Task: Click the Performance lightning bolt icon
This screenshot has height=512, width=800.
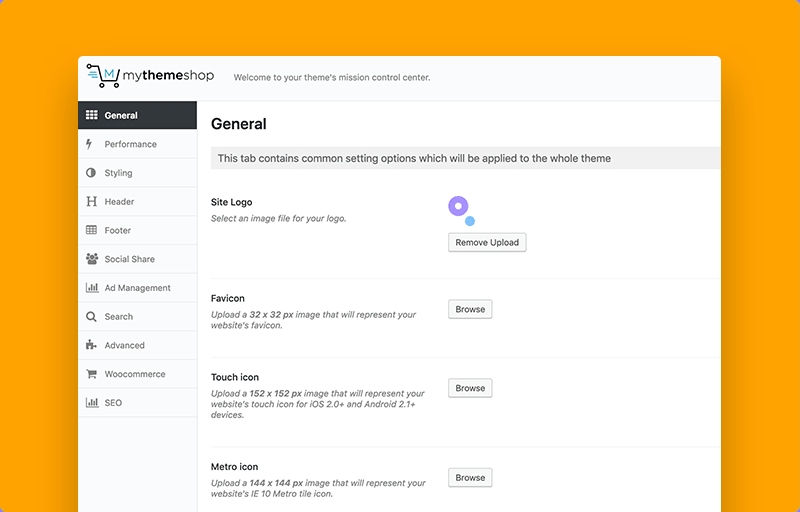Action: pos(89,144)
